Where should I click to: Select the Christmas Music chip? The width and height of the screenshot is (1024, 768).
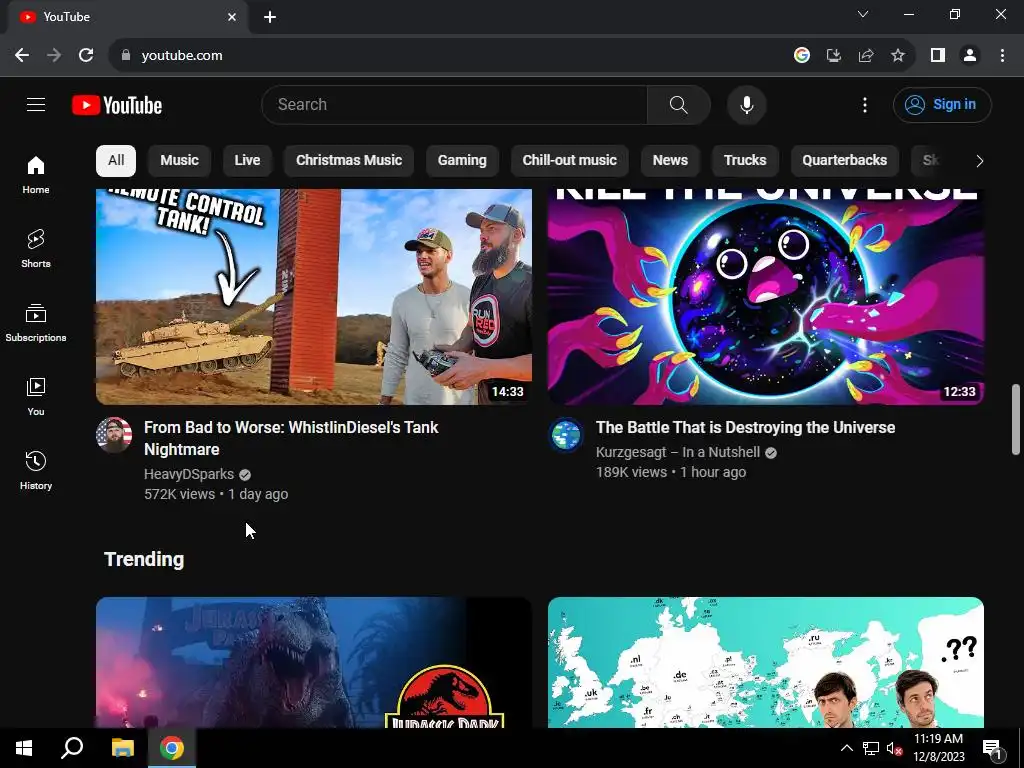349,161
